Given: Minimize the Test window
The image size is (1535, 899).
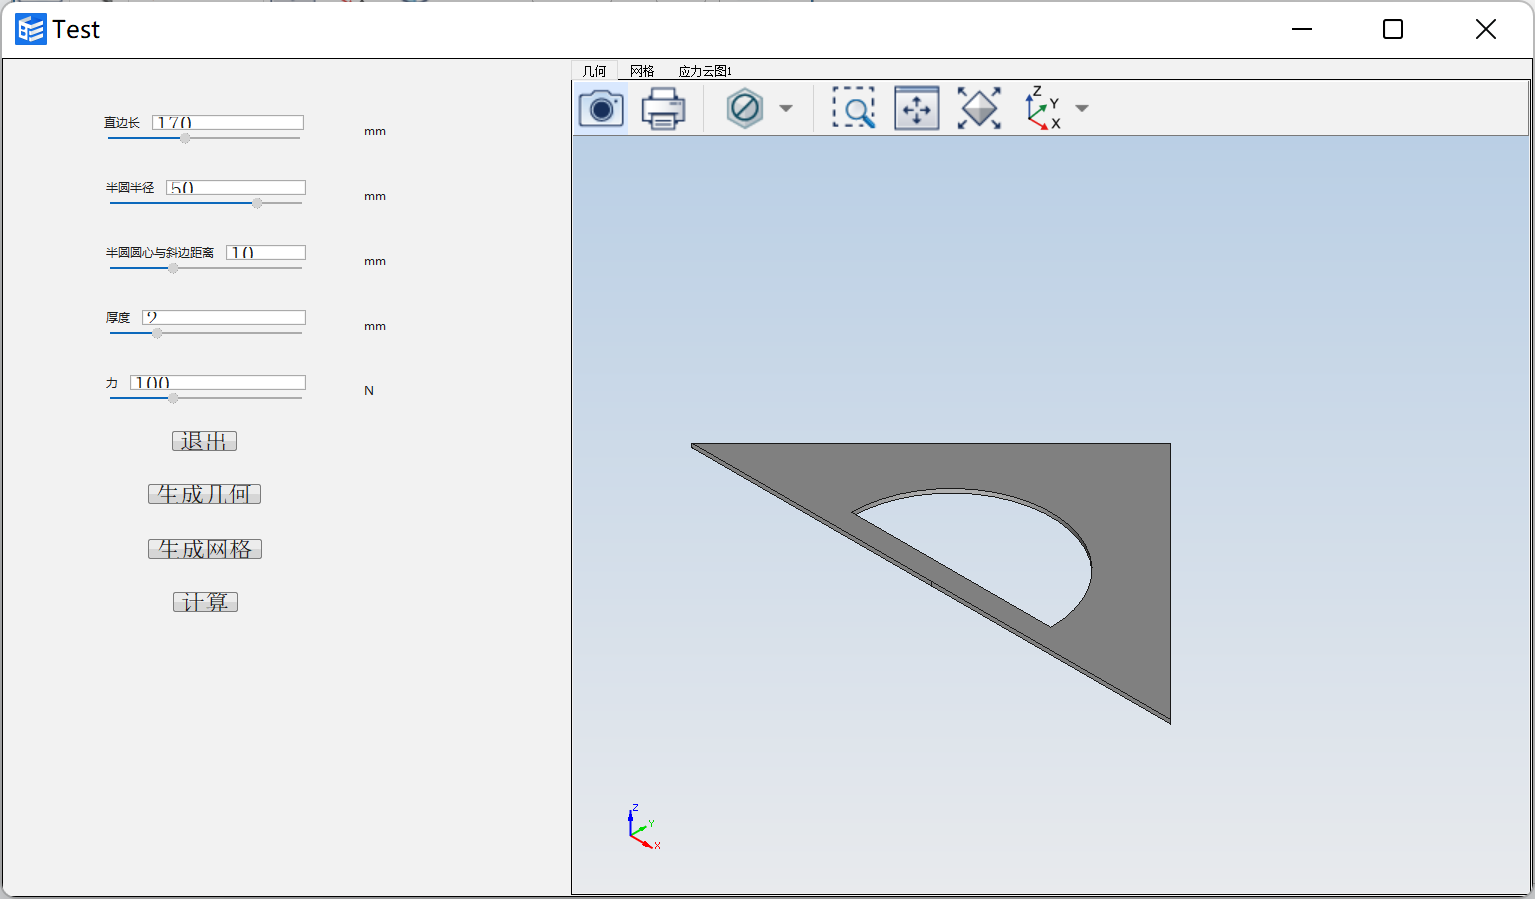Looking at the screenshot, I should (1302, 29).
